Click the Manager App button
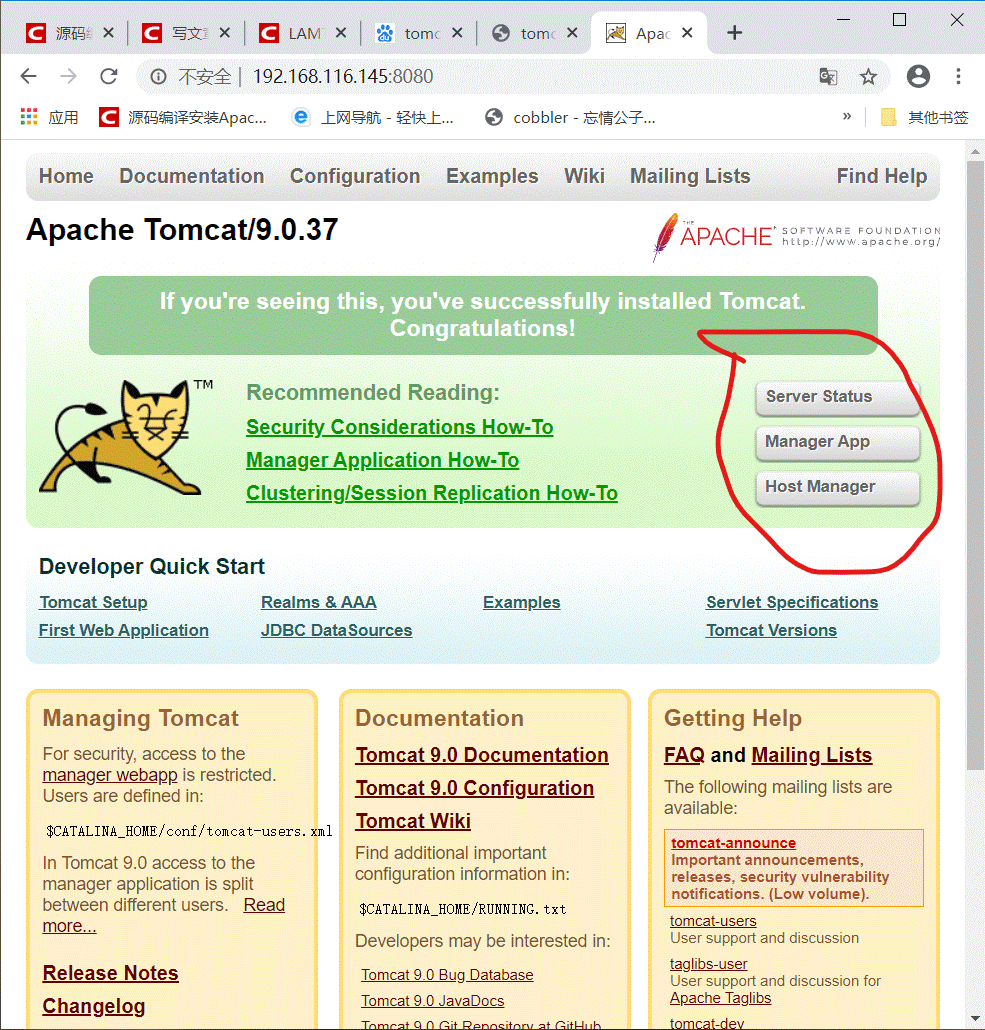This screenshot has height=1030, width=985. click(837, 442)
